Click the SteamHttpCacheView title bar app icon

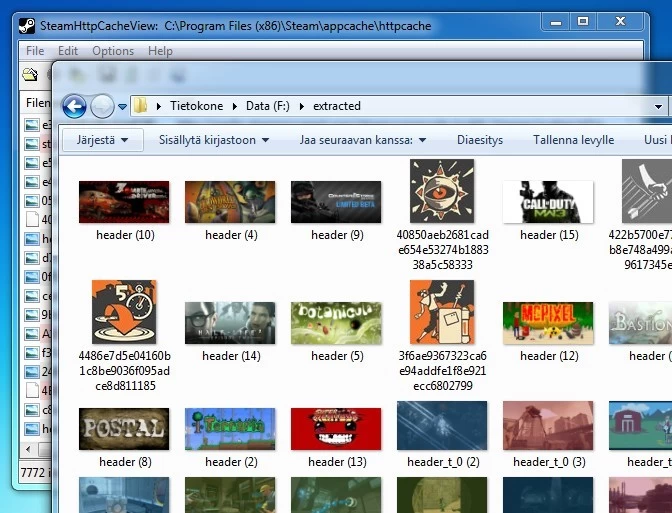coord(28,26)
